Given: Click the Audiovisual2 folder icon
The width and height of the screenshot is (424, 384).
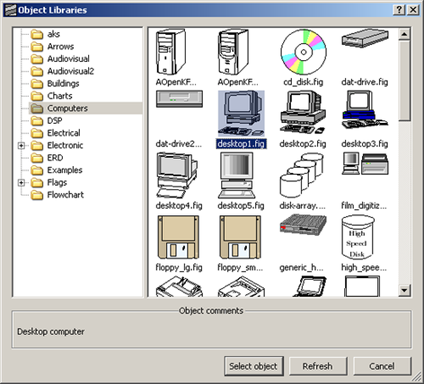Looking at the screenshot, I should [37, 71].
